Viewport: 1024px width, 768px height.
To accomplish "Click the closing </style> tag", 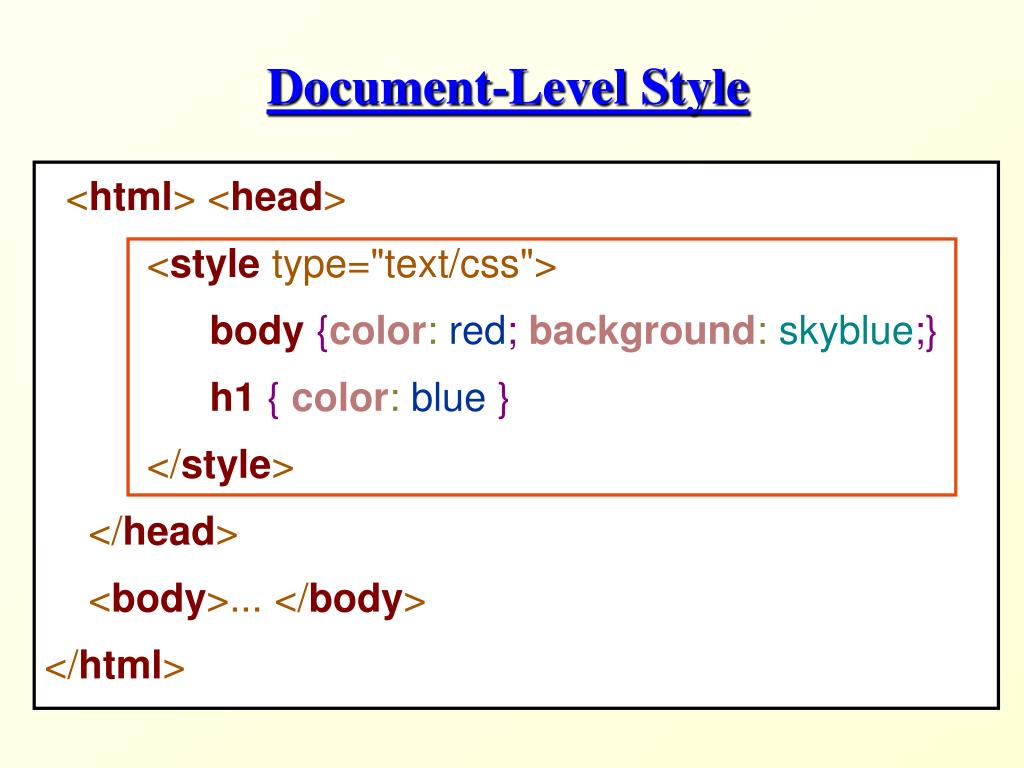I will [220, 466].
